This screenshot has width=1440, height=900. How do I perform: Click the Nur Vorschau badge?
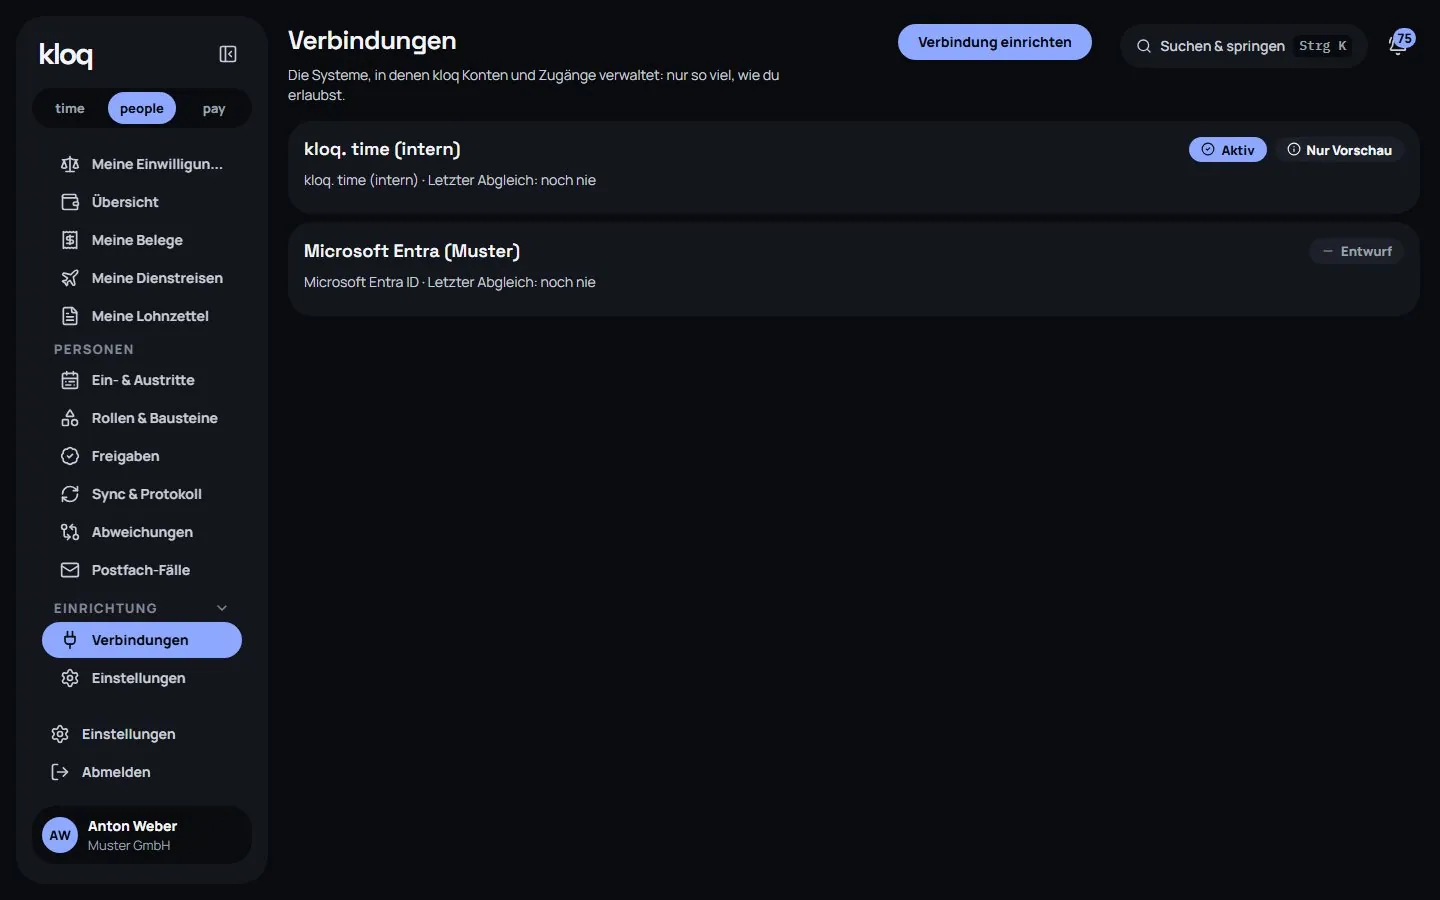pyautogui.click(x=1339, y=150)
